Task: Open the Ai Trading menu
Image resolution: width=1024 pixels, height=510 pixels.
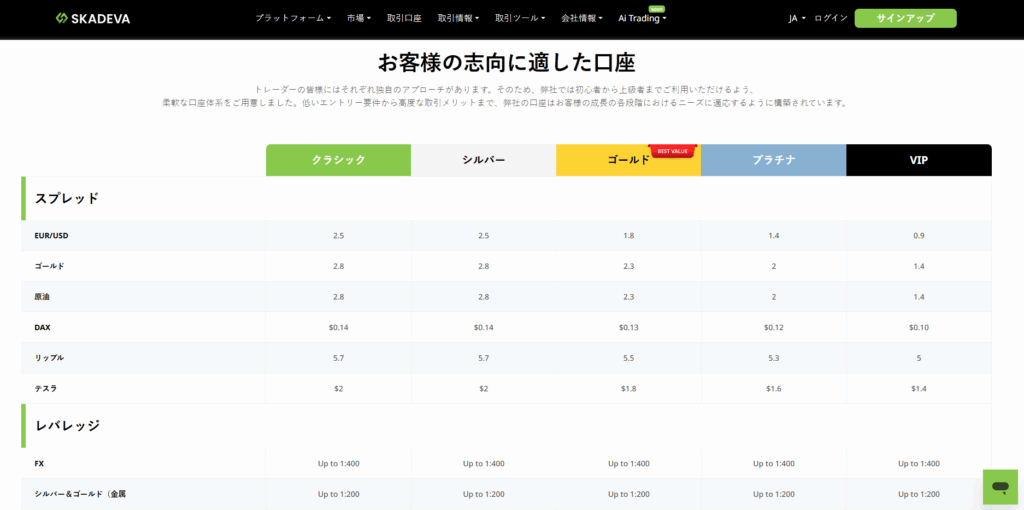Action: coord(641,18)
